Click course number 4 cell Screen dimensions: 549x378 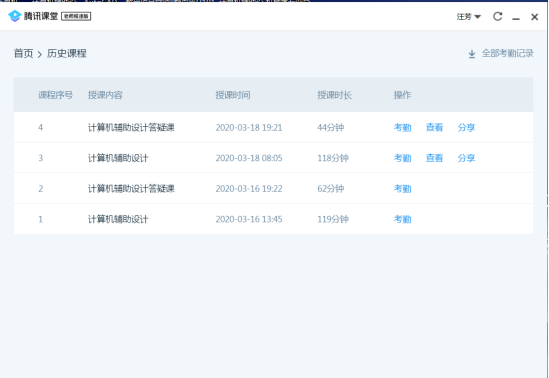pos(41,127)
